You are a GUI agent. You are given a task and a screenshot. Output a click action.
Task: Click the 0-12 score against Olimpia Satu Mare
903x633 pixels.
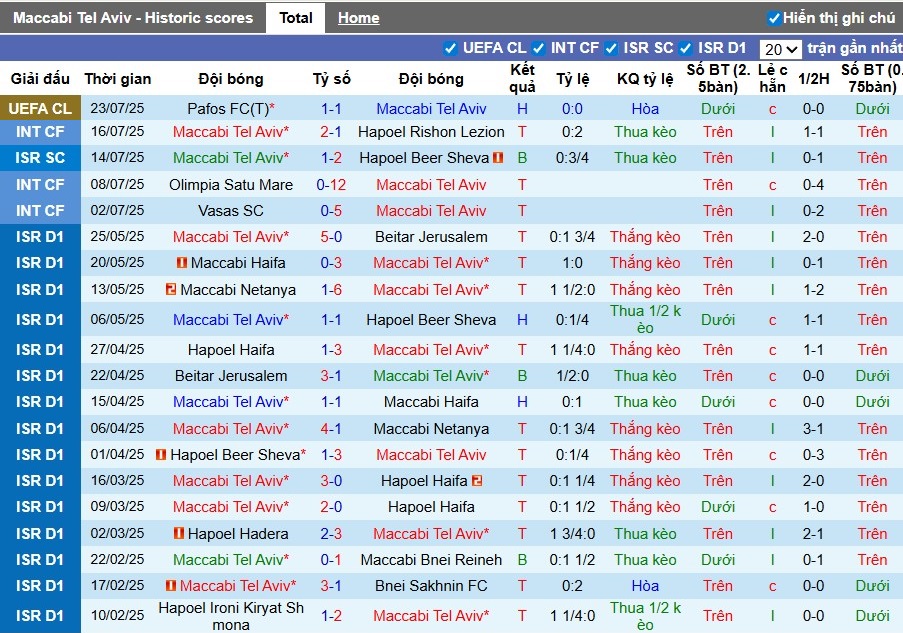331,185
